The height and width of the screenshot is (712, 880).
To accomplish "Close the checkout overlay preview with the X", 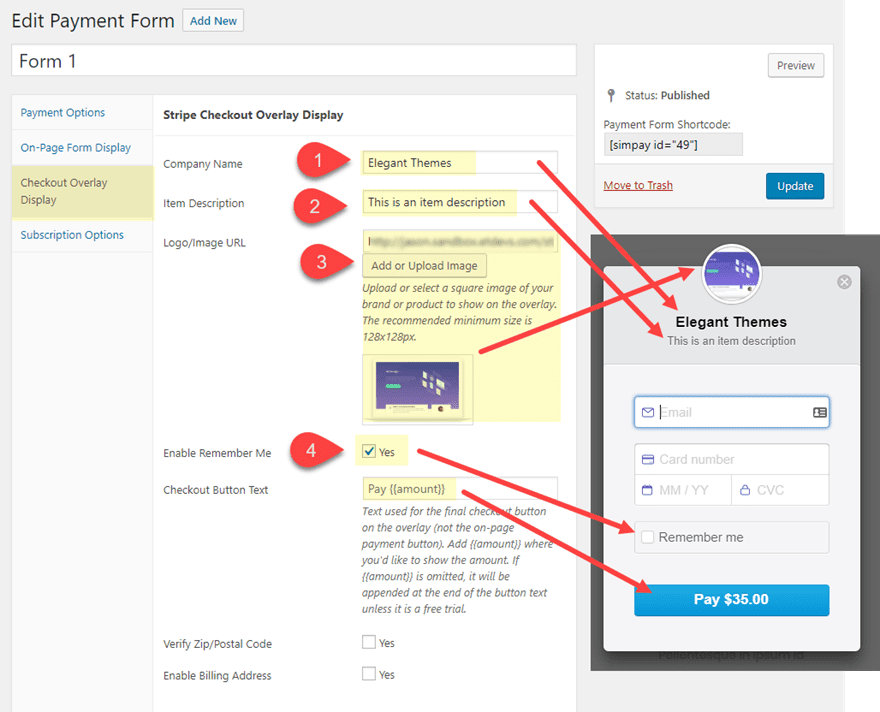I will coord(844,282).
